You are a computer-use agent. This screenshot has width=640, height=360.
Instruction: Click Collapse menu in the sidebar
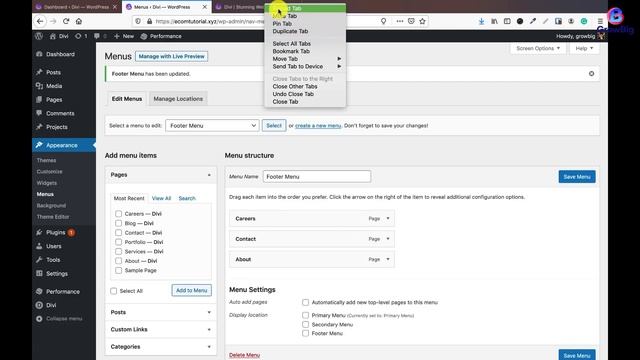tap(64, 318)
